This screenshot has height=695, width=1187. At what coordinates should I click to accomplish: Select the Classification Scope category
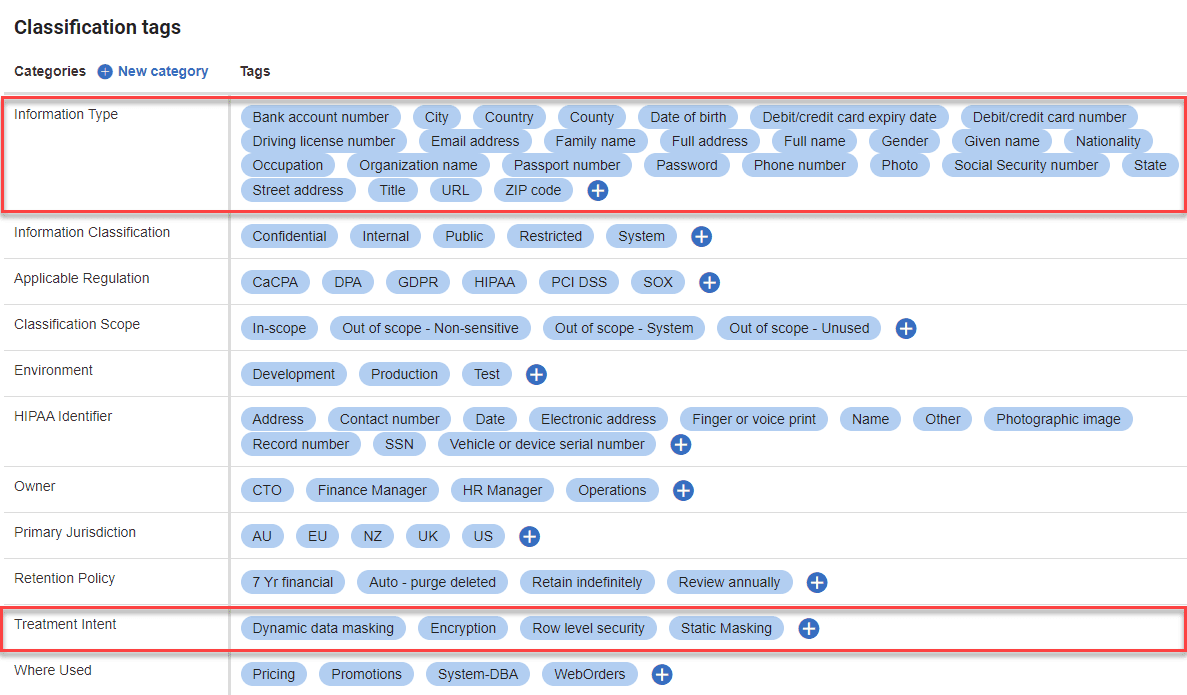pos(77,324)
